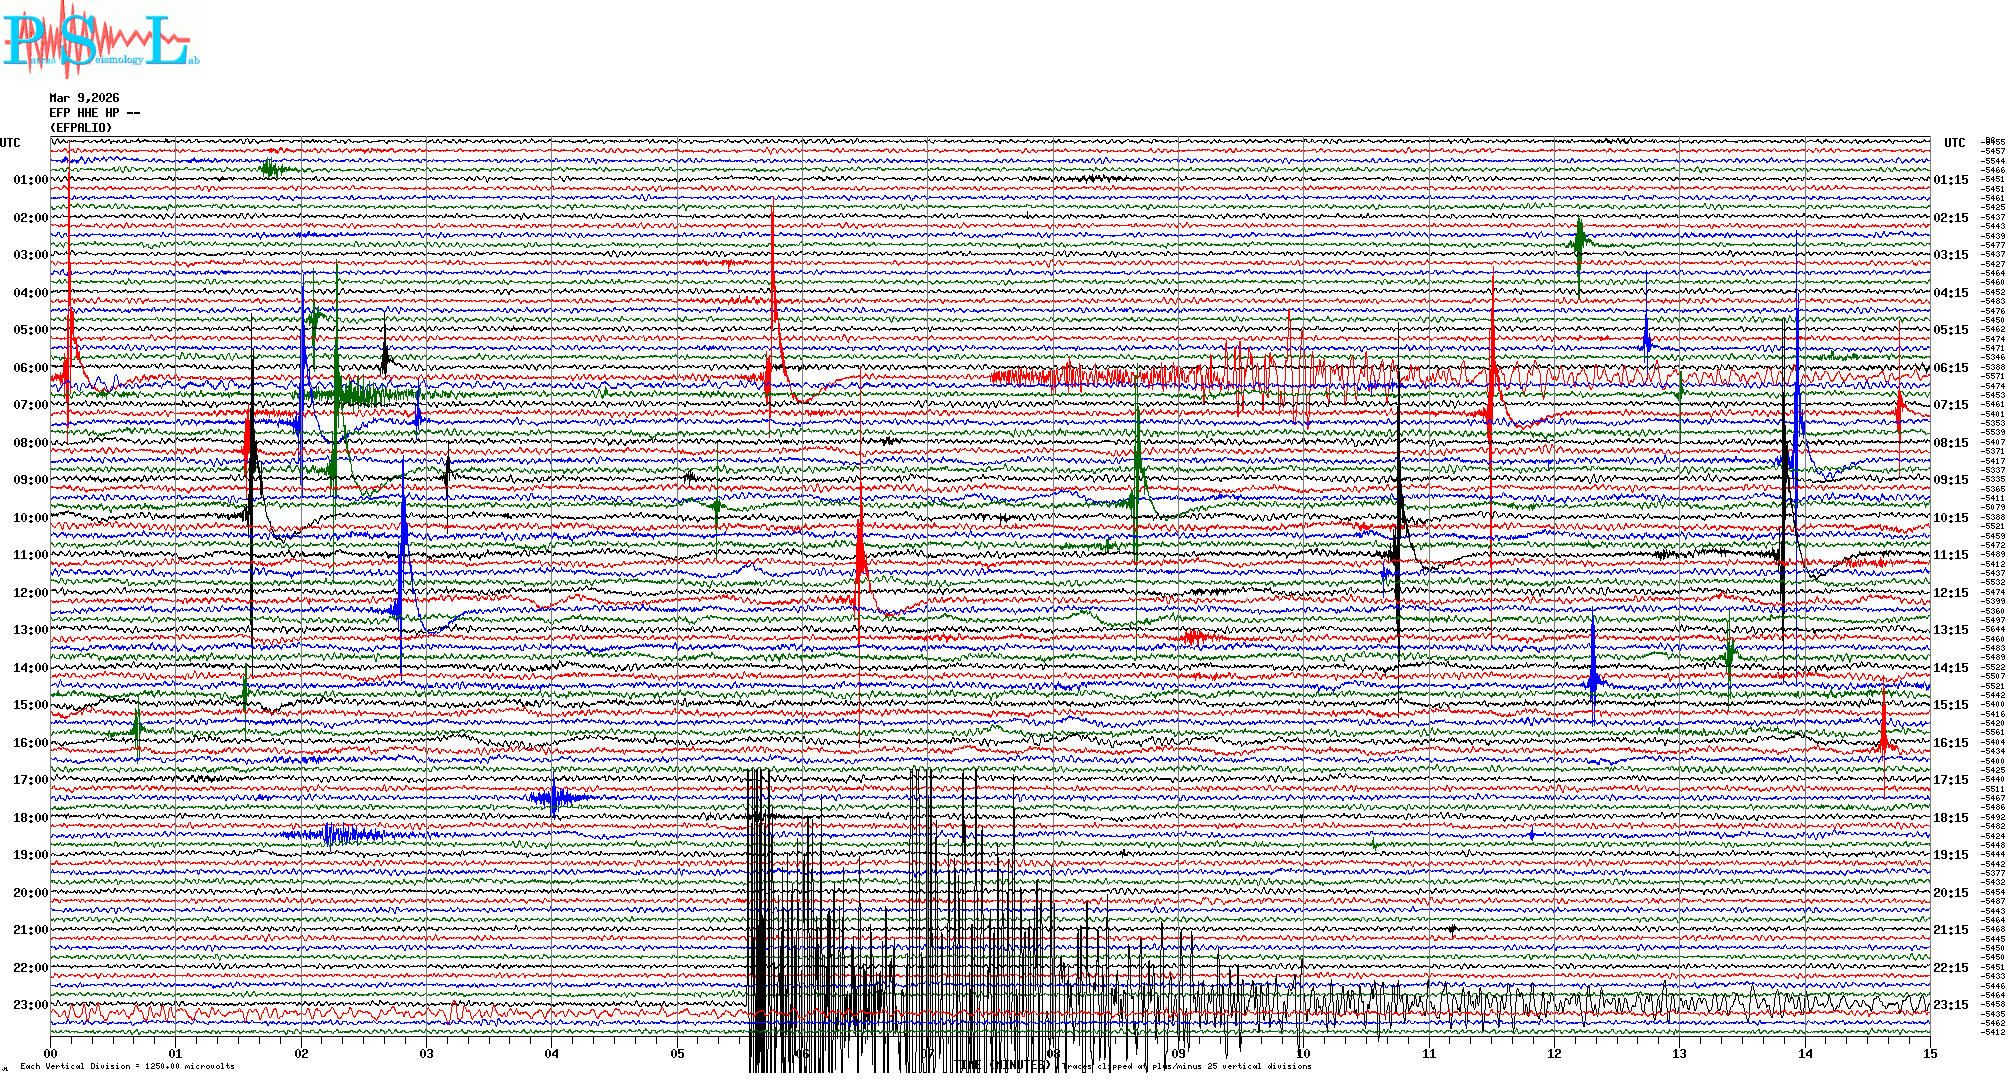Image resolution: width=2010 pixels, height=1080 pixels.
Task: Click the 12:00 hour label on left
Action: [x=30, y=593]
